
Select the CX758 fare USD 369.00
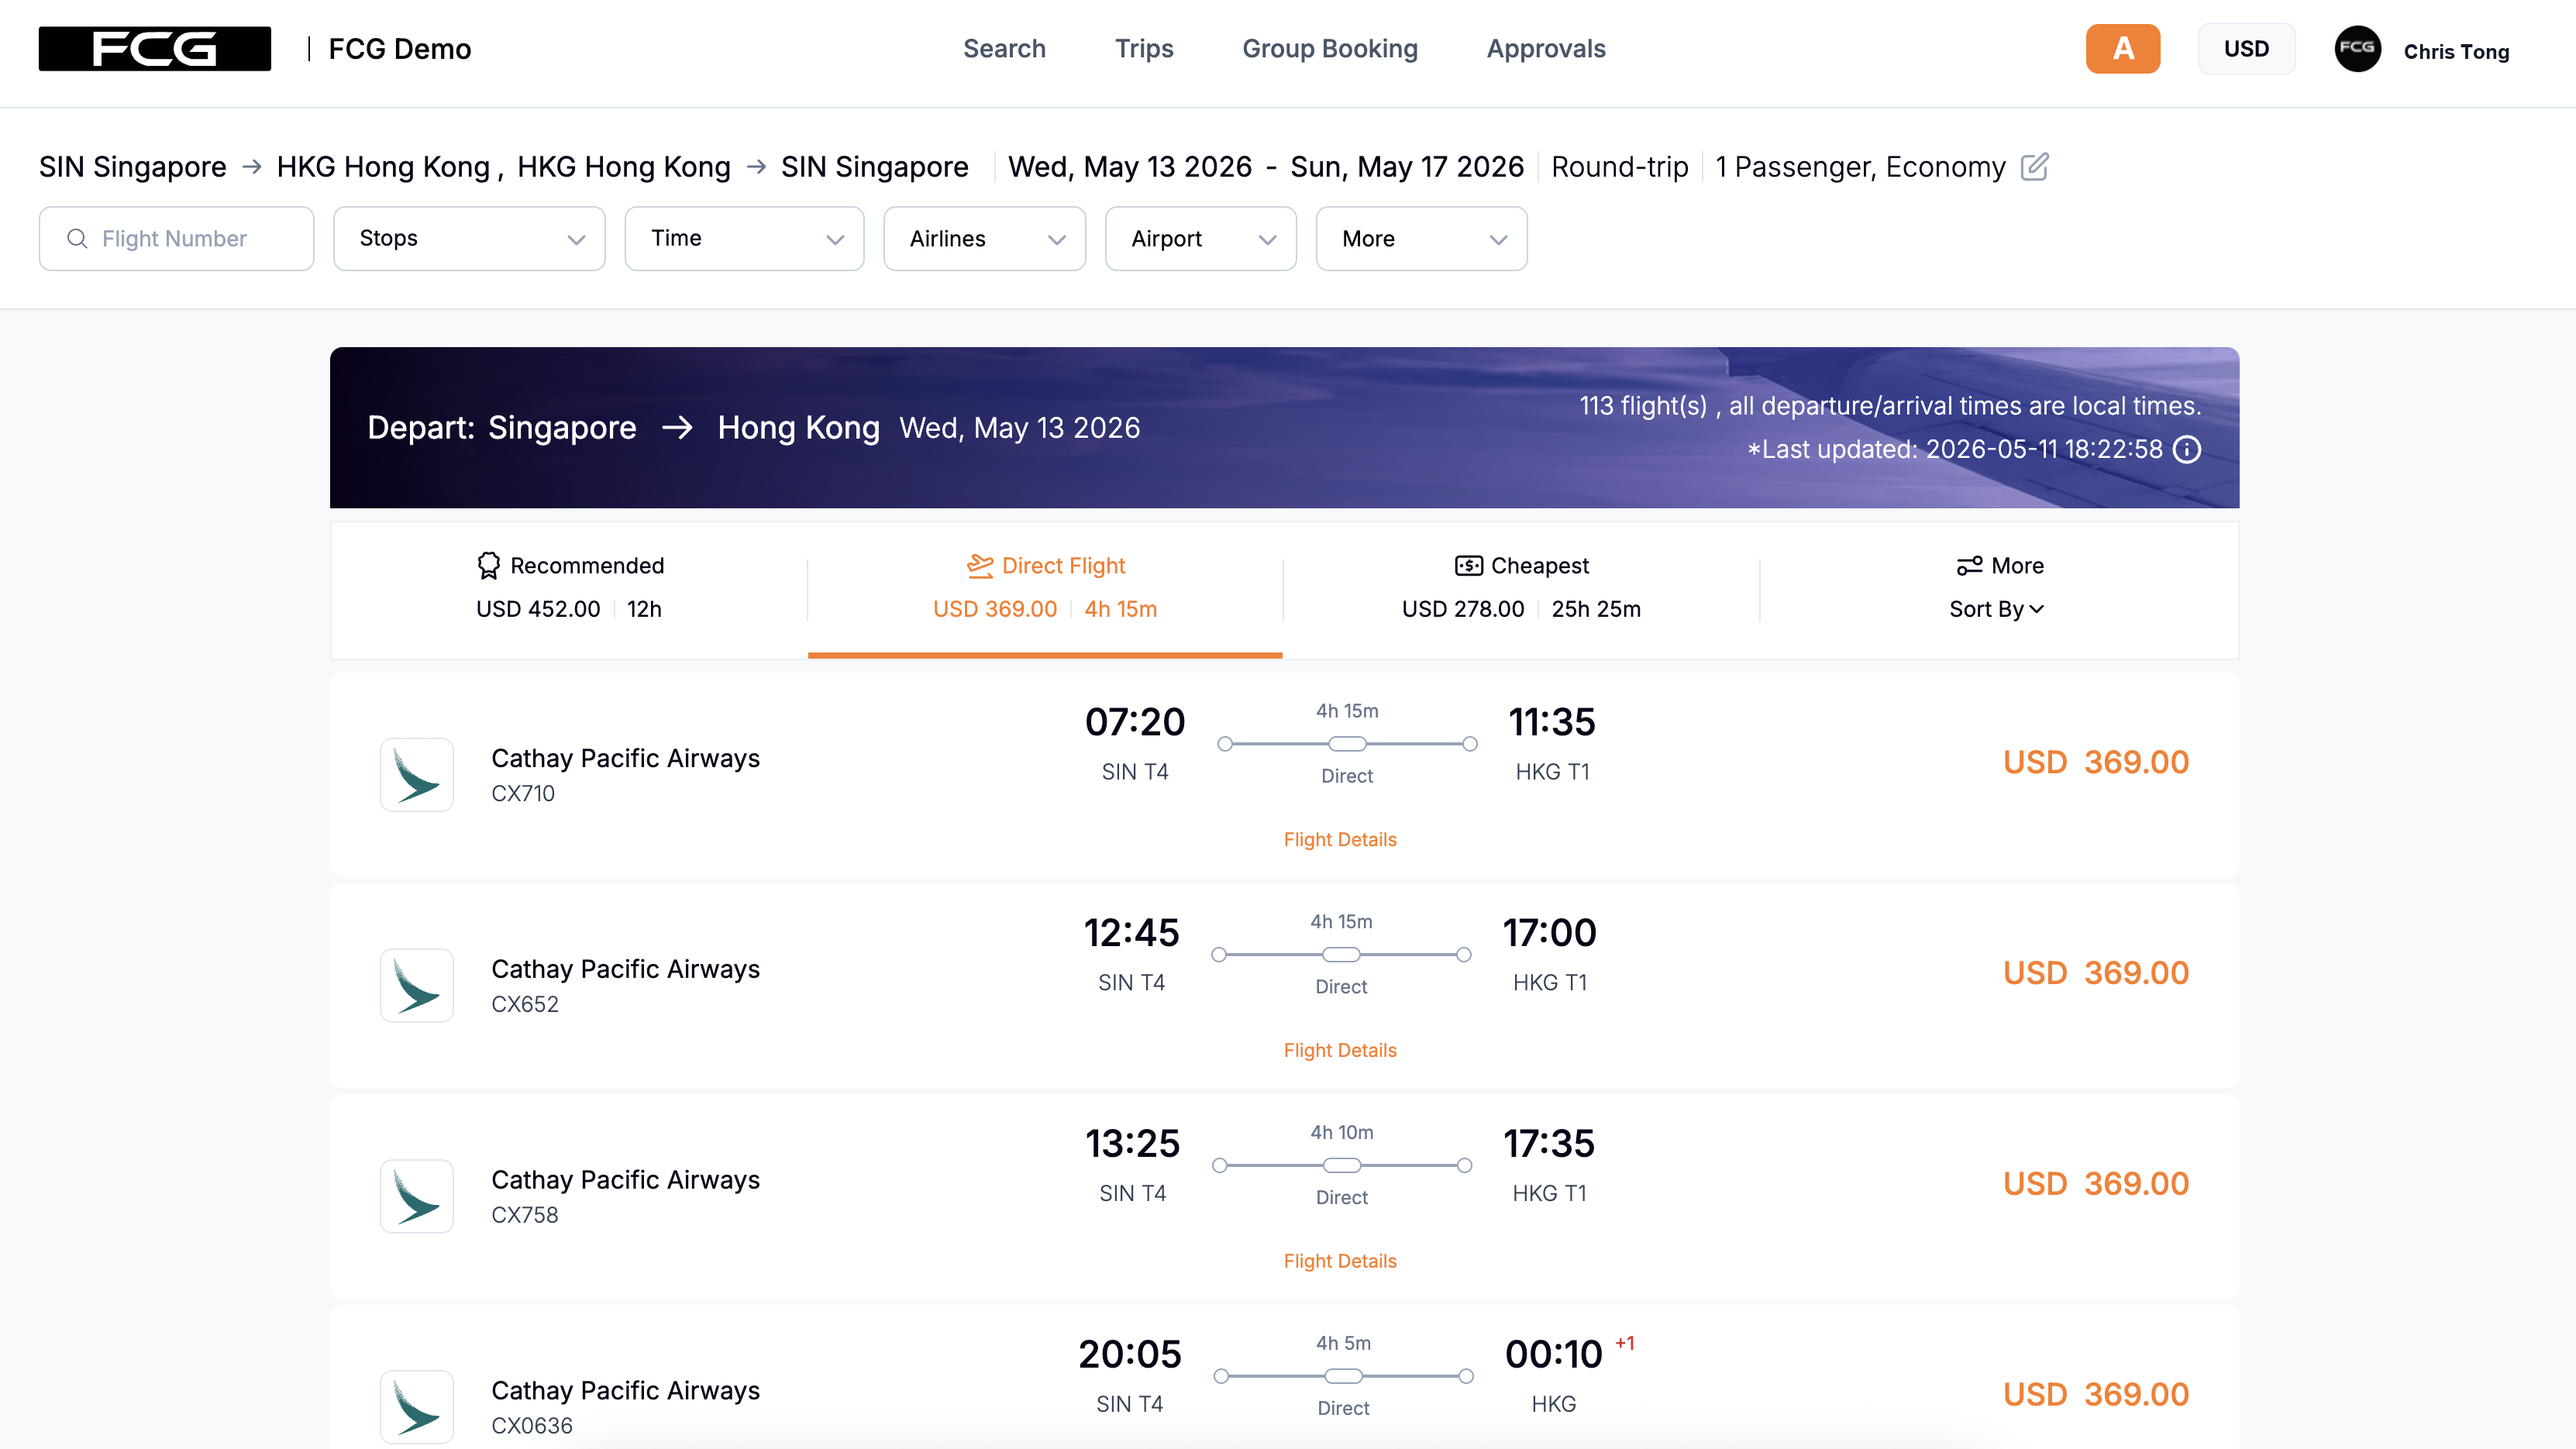click(x=2096, y=1184)
